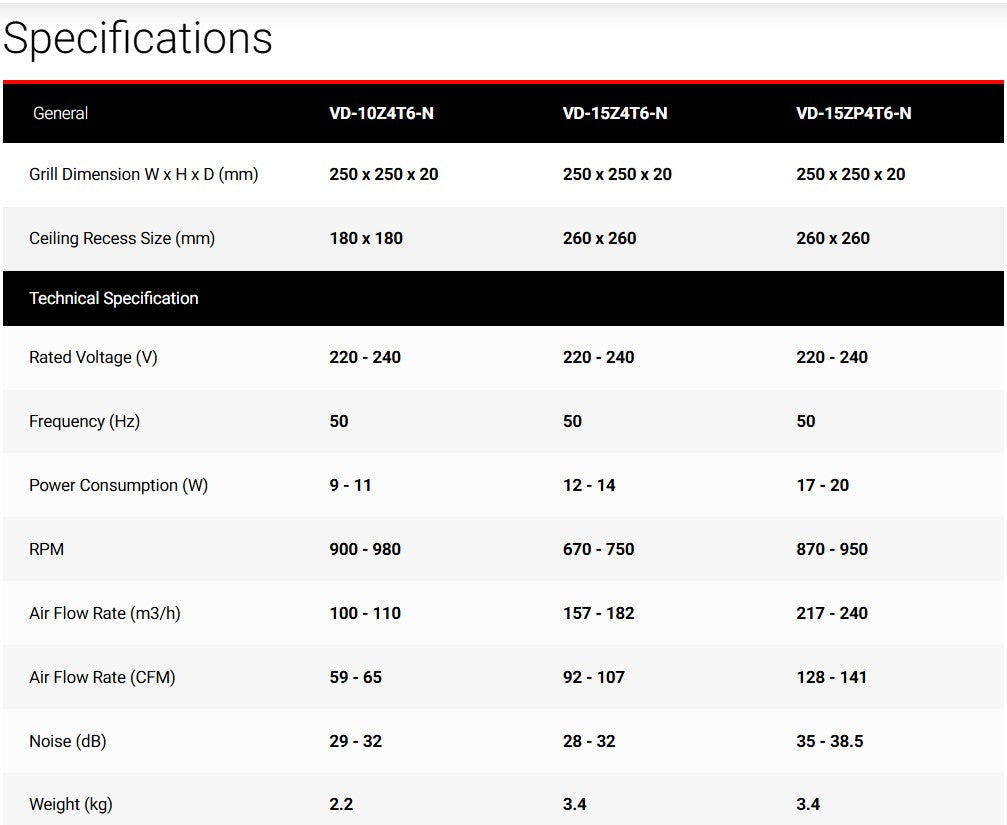Select the VD-15Z4T6-N column header
Viewport: 1007px width, 825px height.
click(615, 113)
